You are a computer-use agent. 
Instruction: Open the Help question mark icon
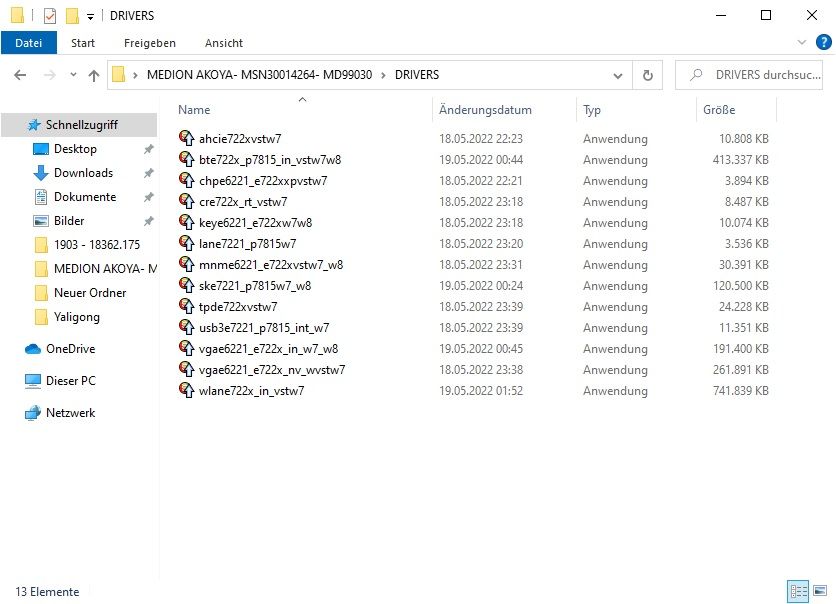coord(823,43)
